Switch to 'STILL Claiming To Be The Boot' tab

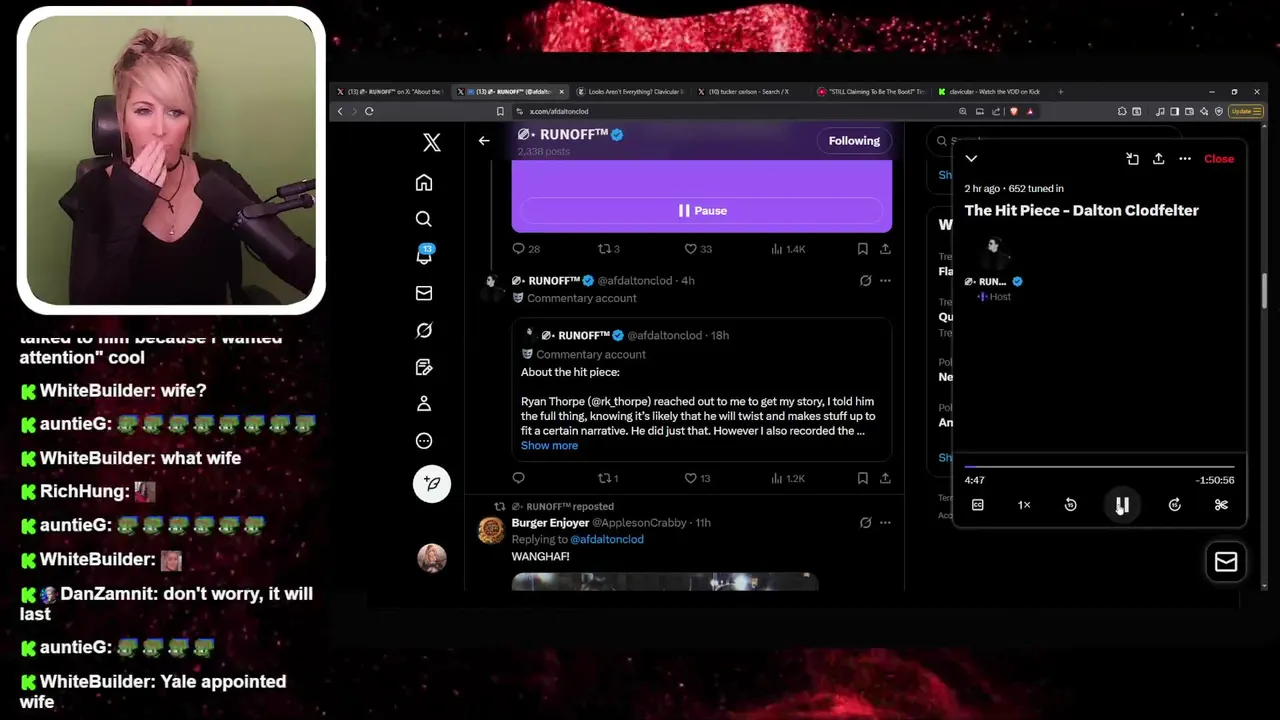tap(870, 92)
